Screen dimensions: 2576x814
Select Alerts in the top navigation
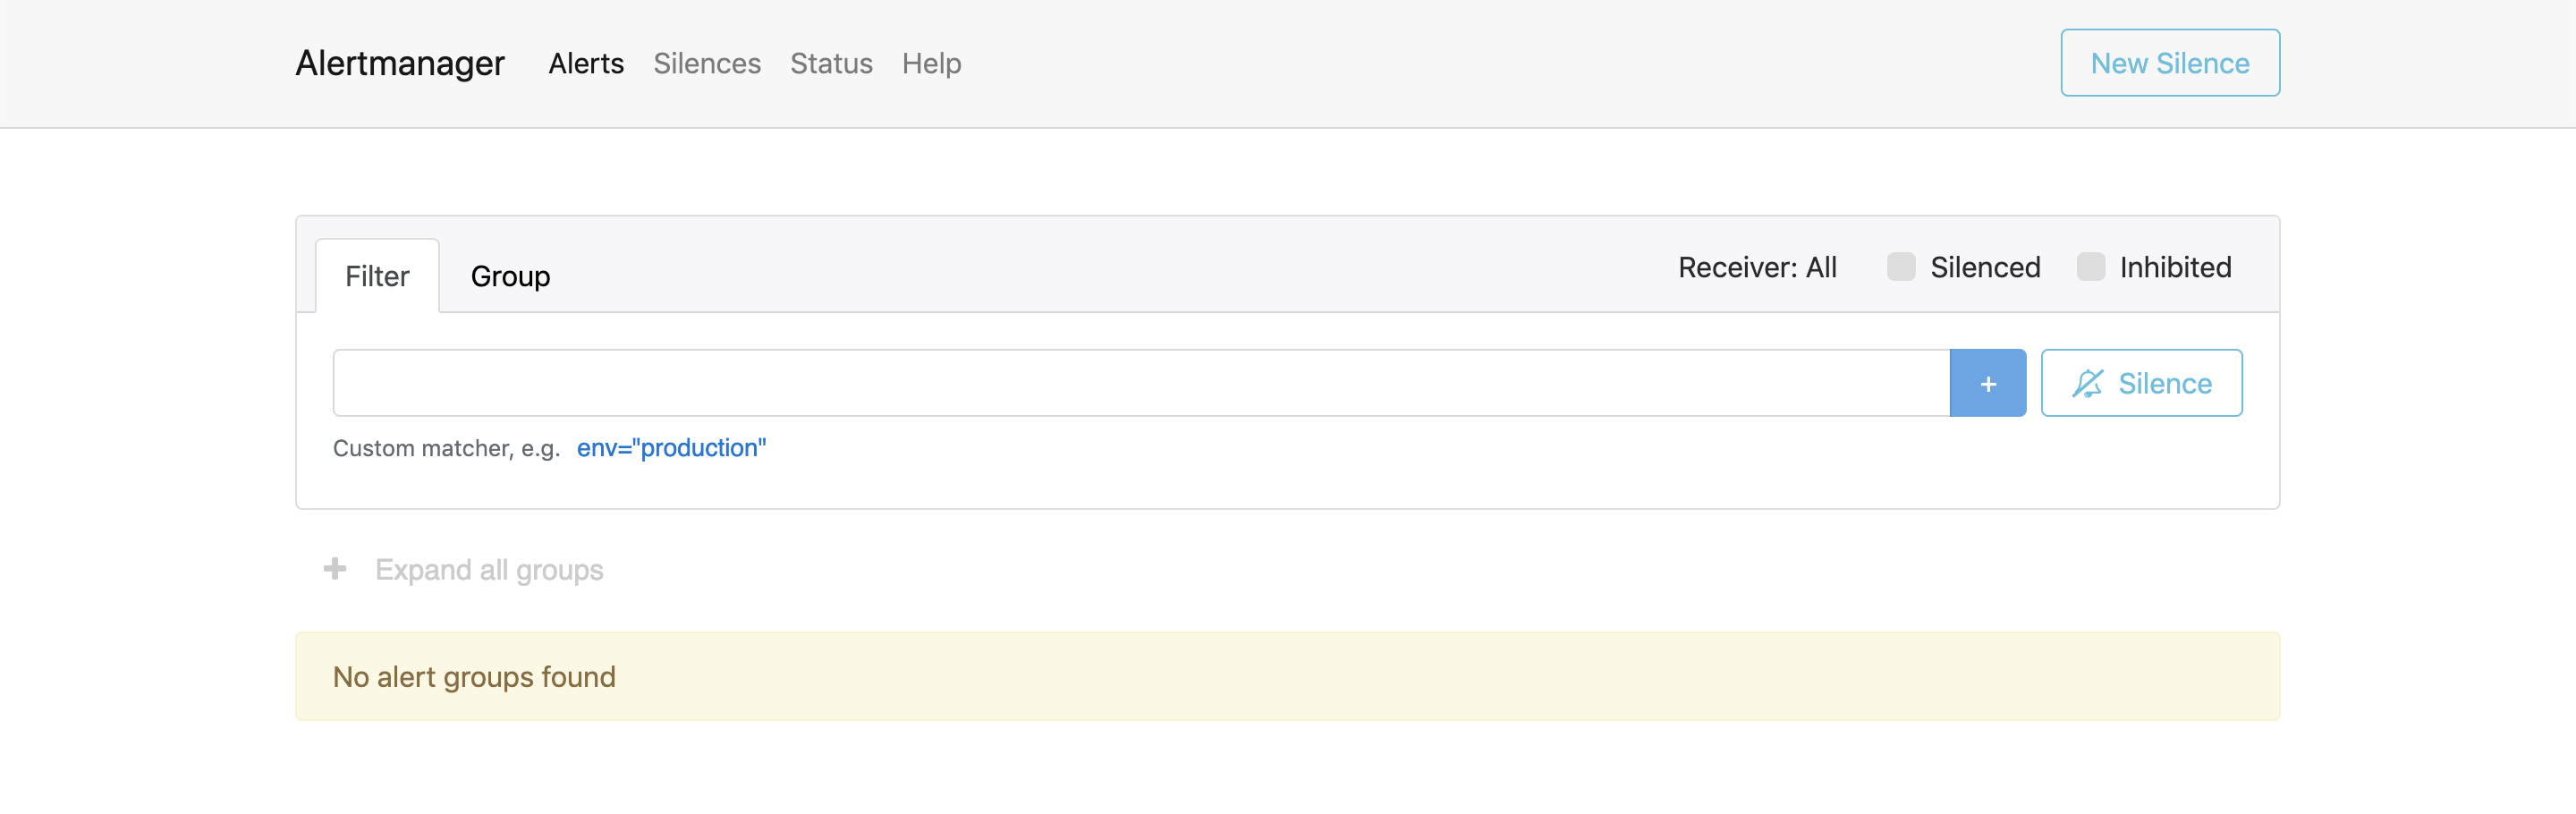(x=586, y=63)
